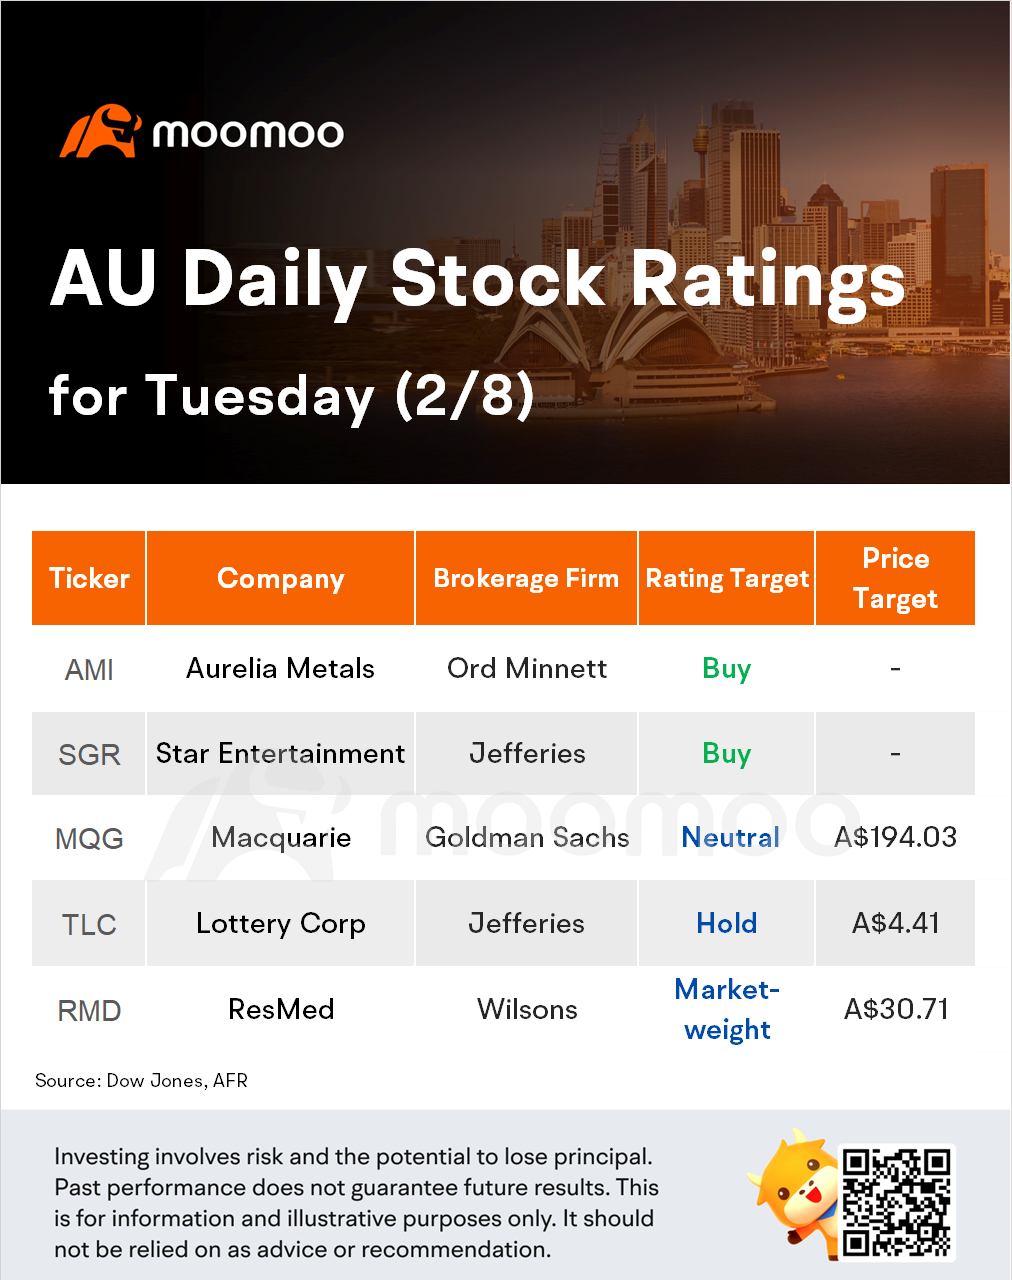Click the Rating Target column header

coord(727,578)
